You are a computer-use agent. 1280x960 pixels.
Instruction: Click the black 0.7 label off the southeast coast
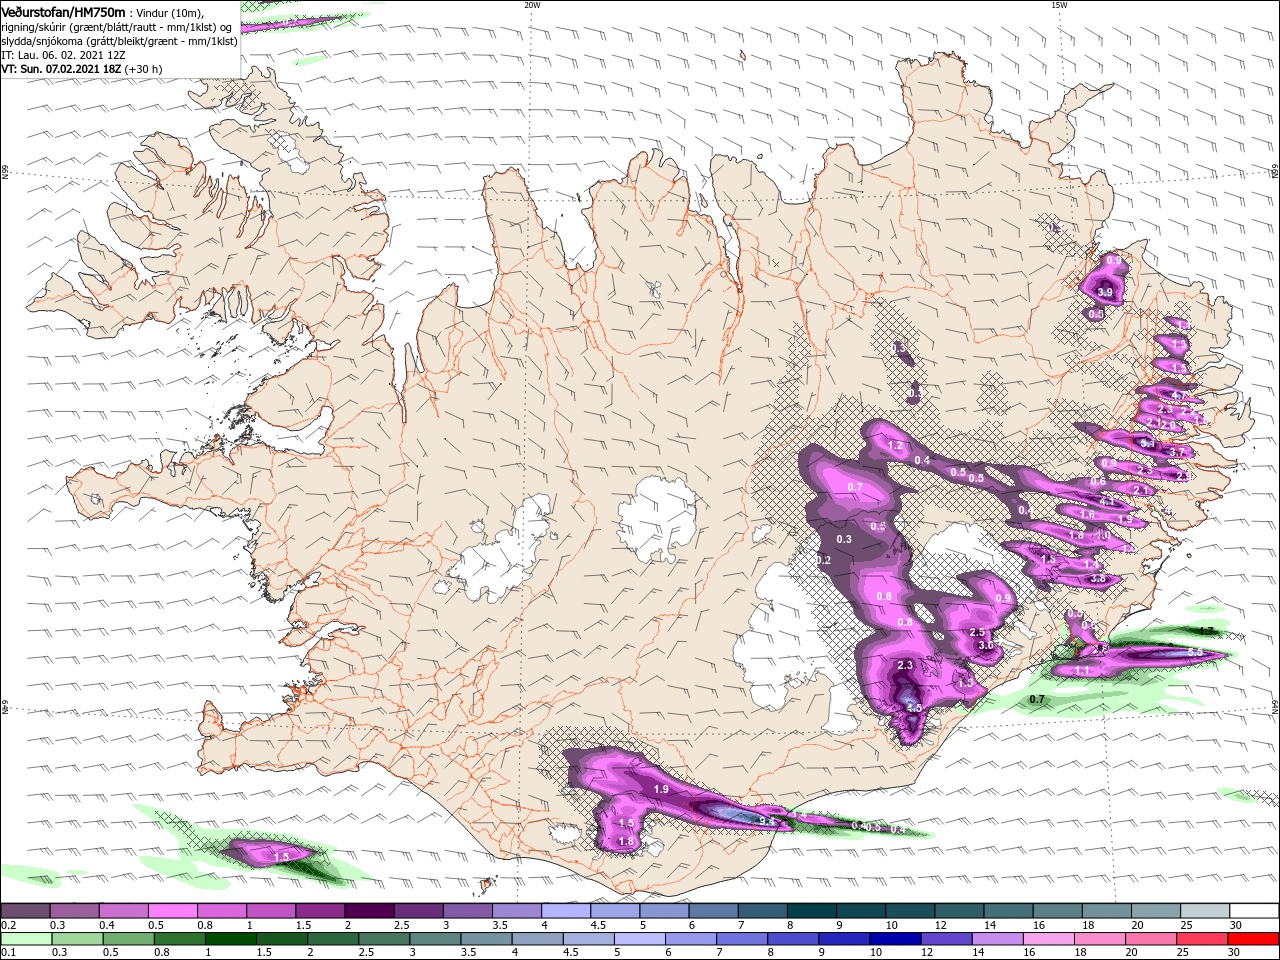1037,699
